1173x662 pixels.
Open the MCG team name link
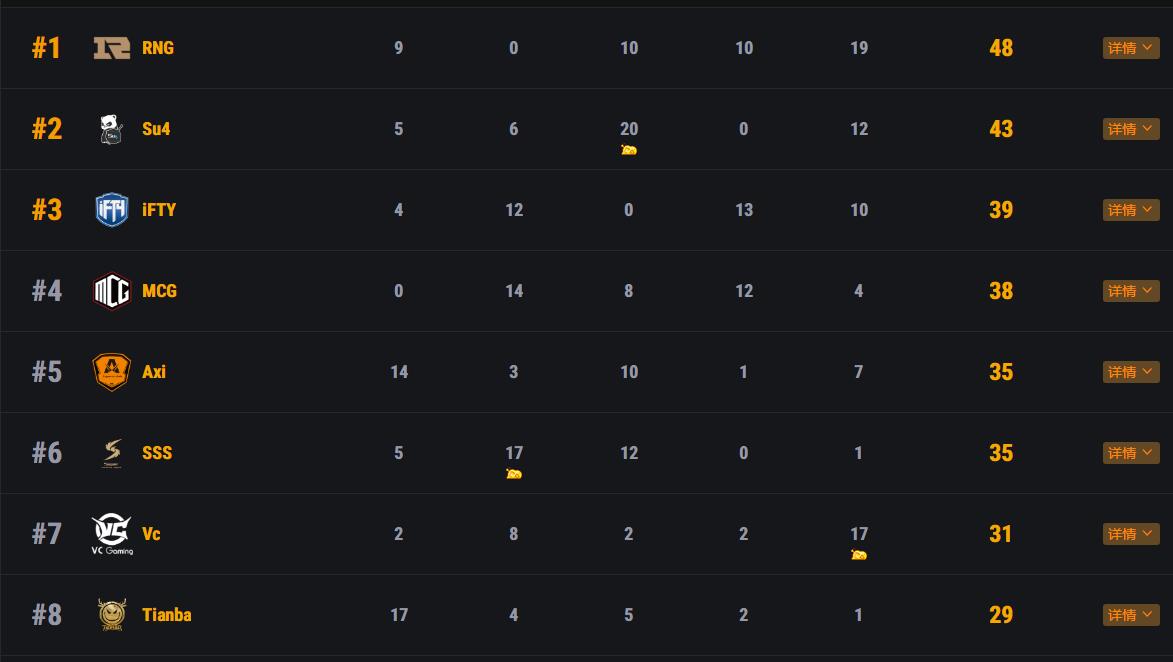tap(160, 291)
